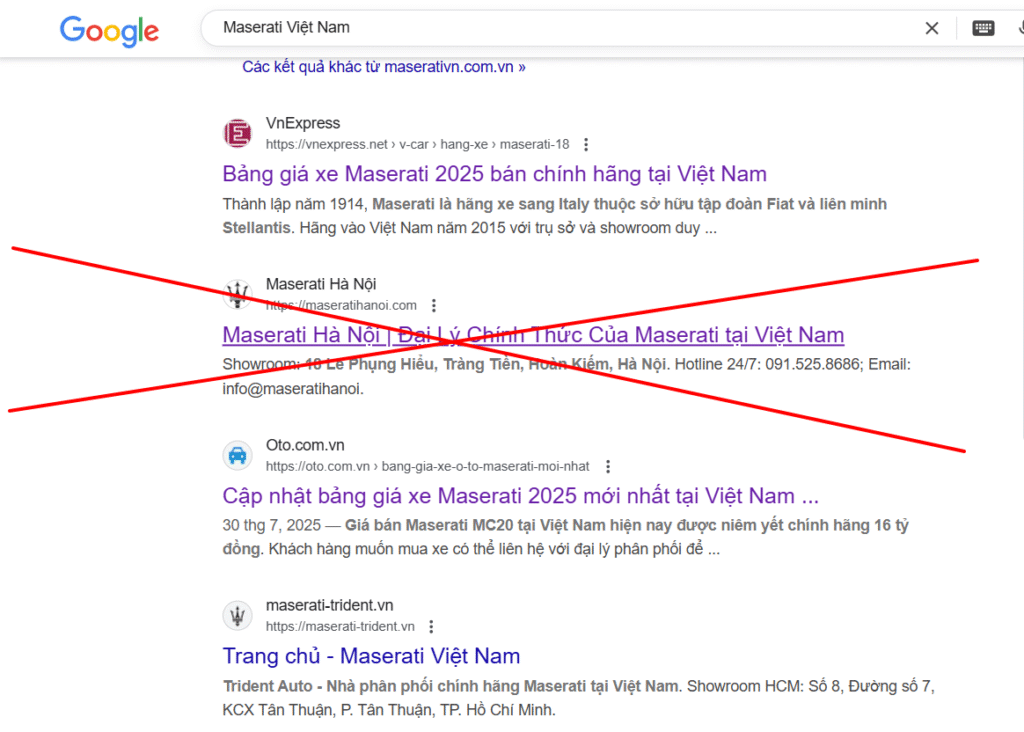
Task: Click the VnExpress site name above the result
Action: point(303,123)
